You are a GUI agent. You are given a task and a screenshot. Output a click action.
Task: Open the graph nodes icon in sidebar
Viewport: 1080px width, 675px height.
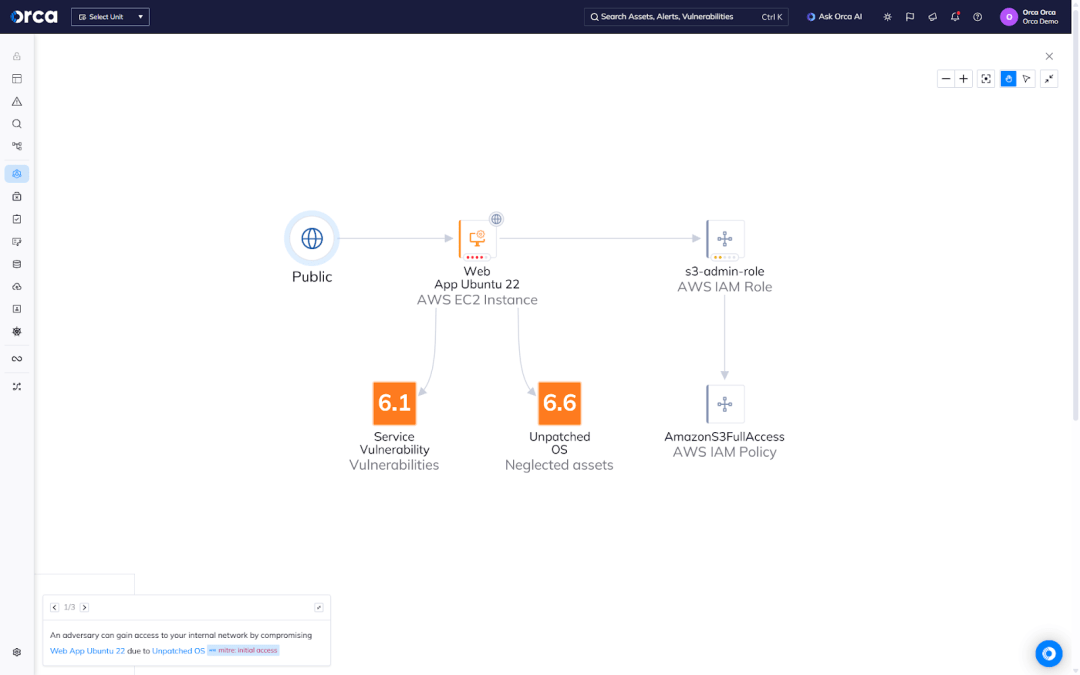point(17,146)
